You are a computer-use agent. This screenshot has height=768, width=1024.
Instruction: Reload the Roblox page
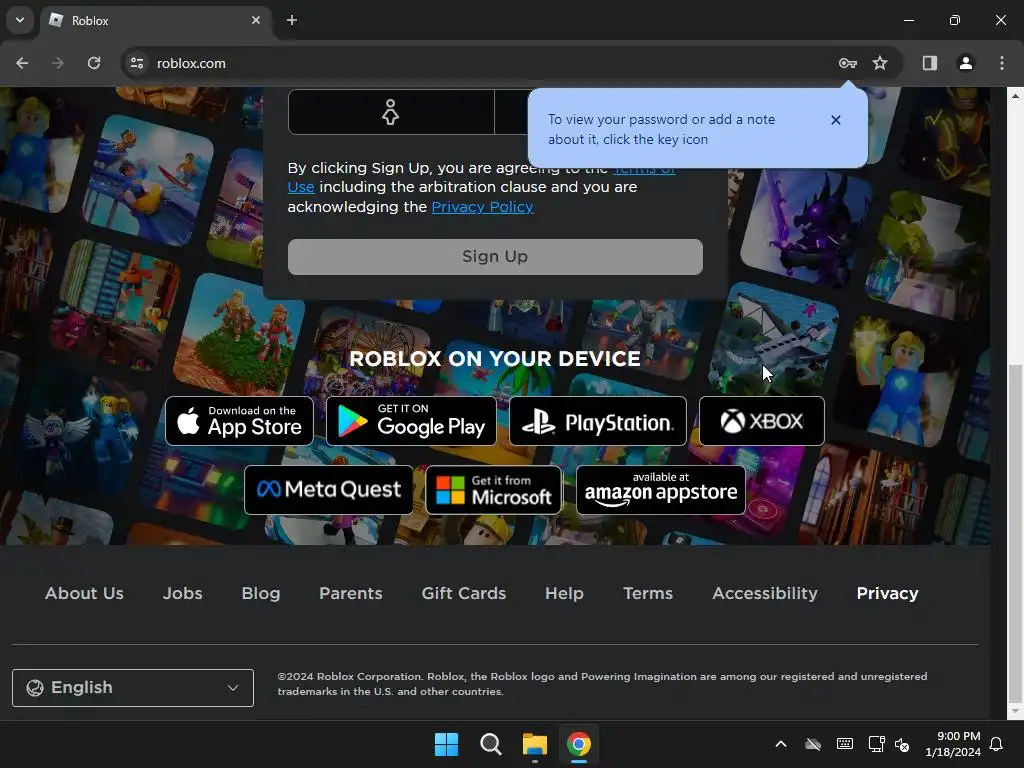94,63
